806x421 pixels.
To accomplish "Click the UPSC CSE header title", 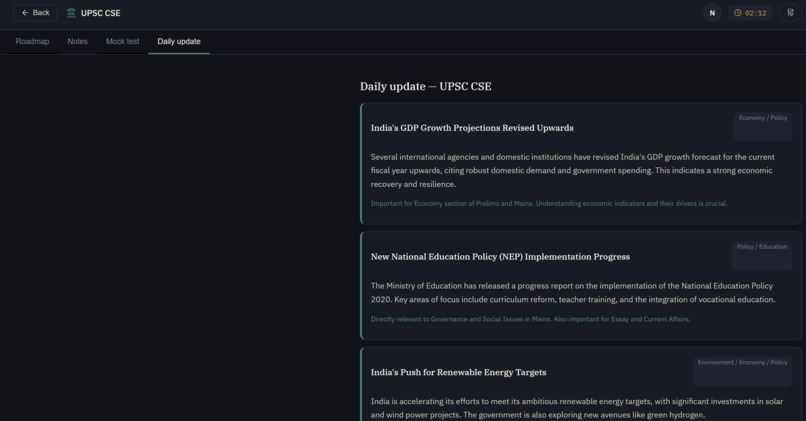I will pos(101,13).
